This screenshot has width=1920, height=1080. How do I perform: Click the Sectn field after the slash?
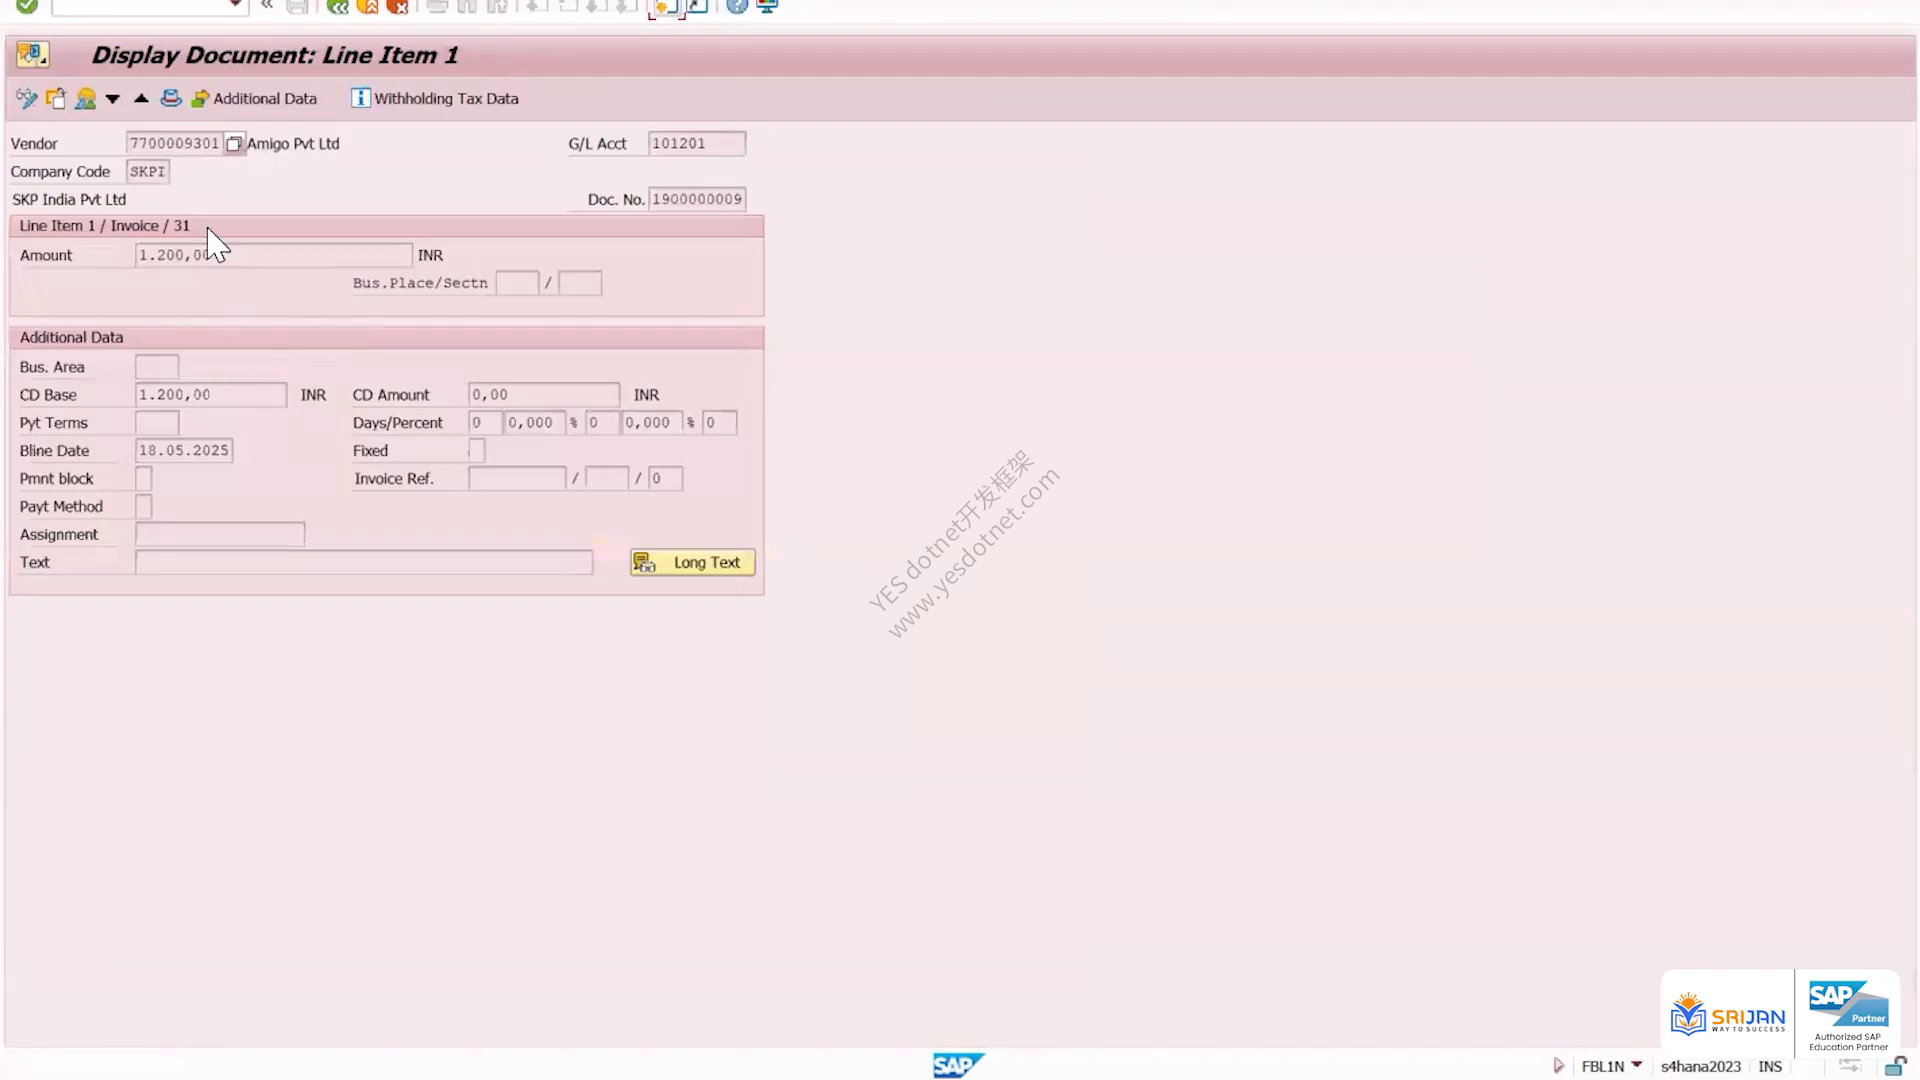580,283
